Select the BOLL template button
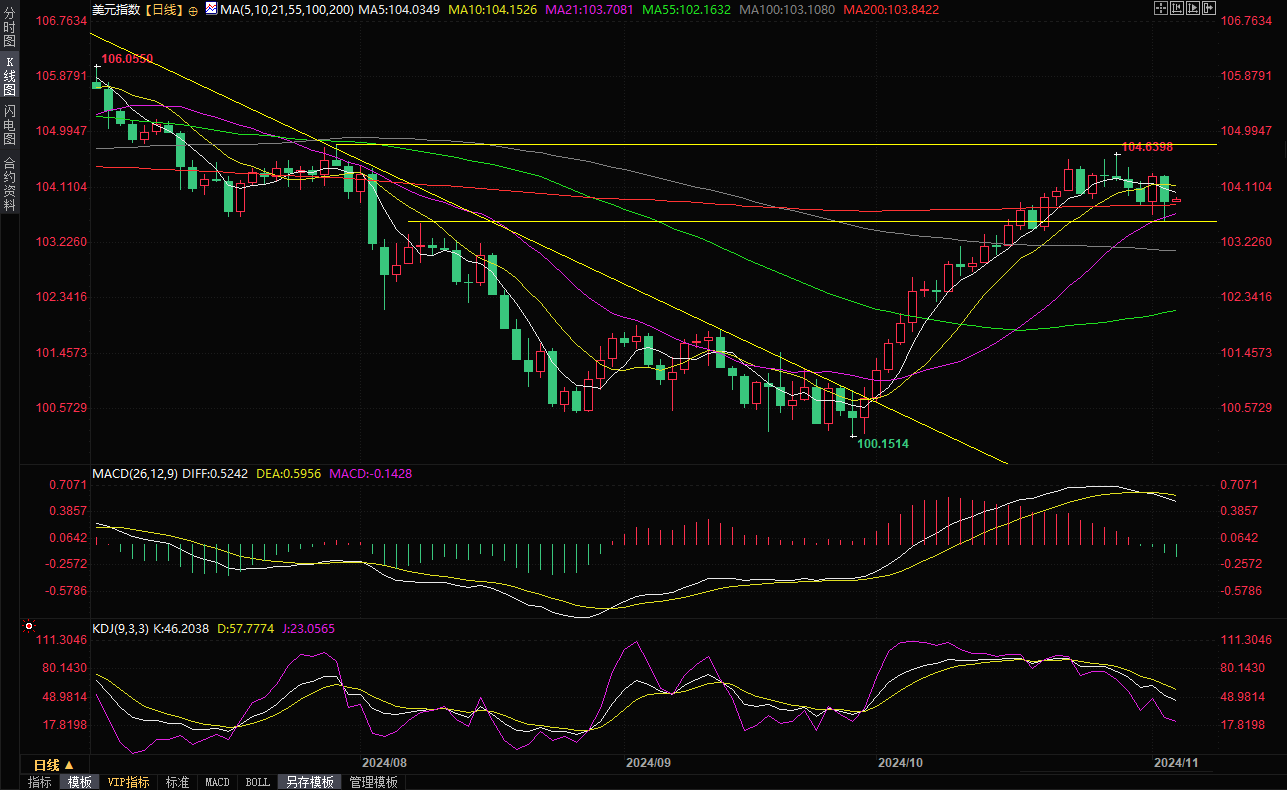This screenshot has width=1287, height=790. point(257,782)
